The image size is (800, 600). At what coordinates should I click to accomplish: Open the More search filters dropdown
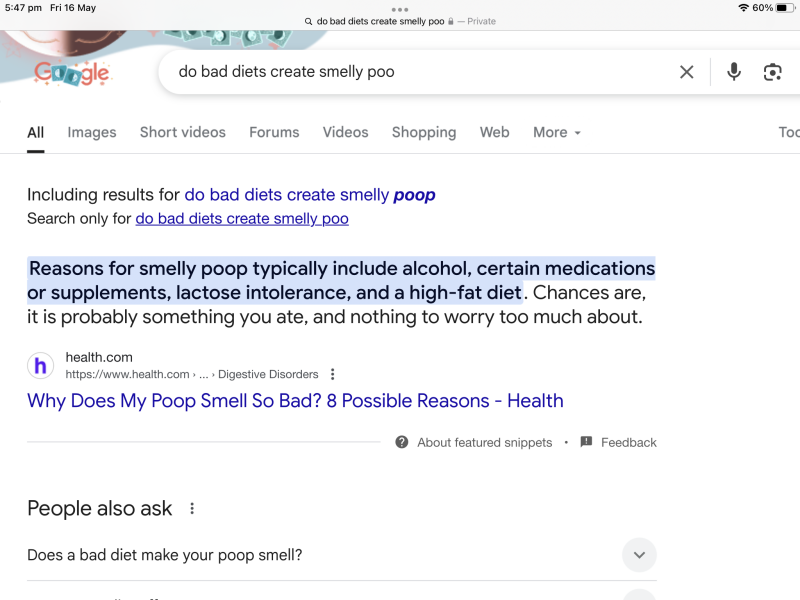pos(557,132)
